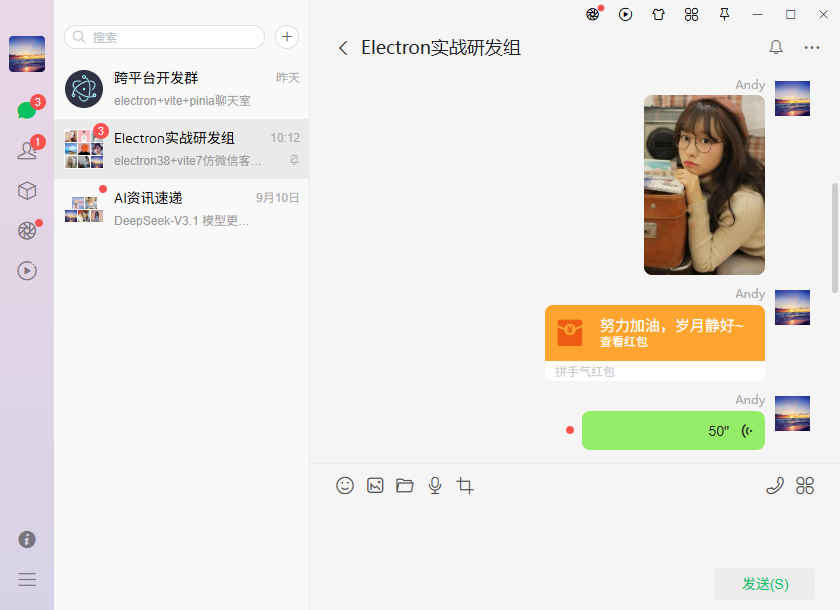The height and width of the screenshot is (610, 840).
Task: Click the plus button next to search
Action: click(x=287, y=37)
